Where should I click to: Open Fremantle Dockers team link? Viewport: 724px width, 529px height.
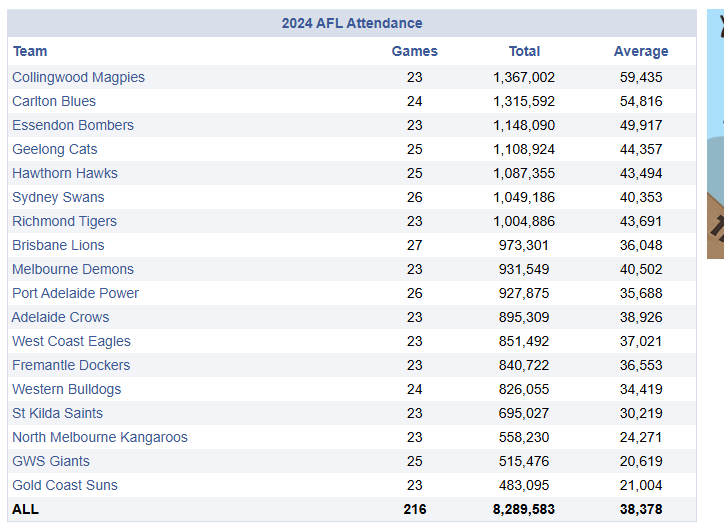71,365
